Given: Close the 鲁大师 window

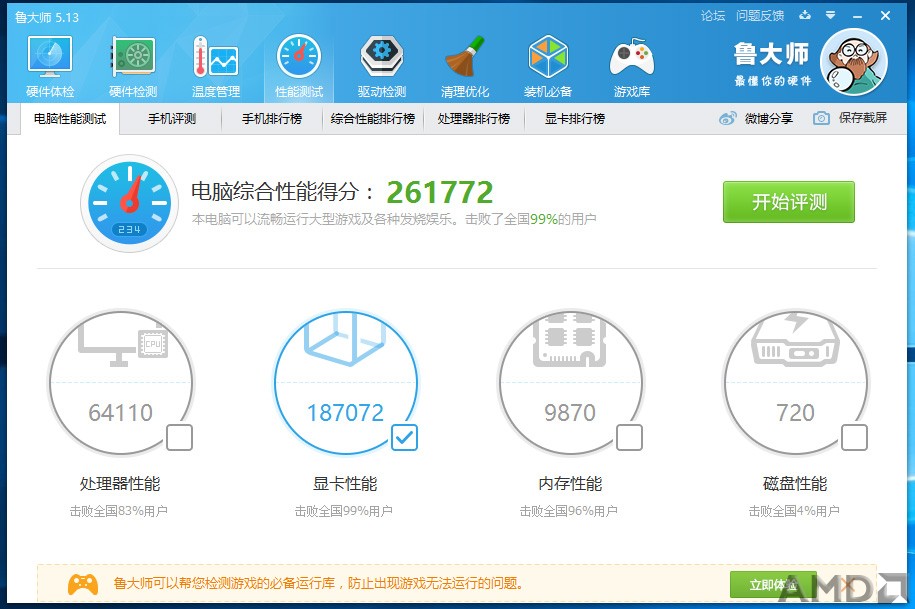Looking at the screenshot, I should coord(885,16).
